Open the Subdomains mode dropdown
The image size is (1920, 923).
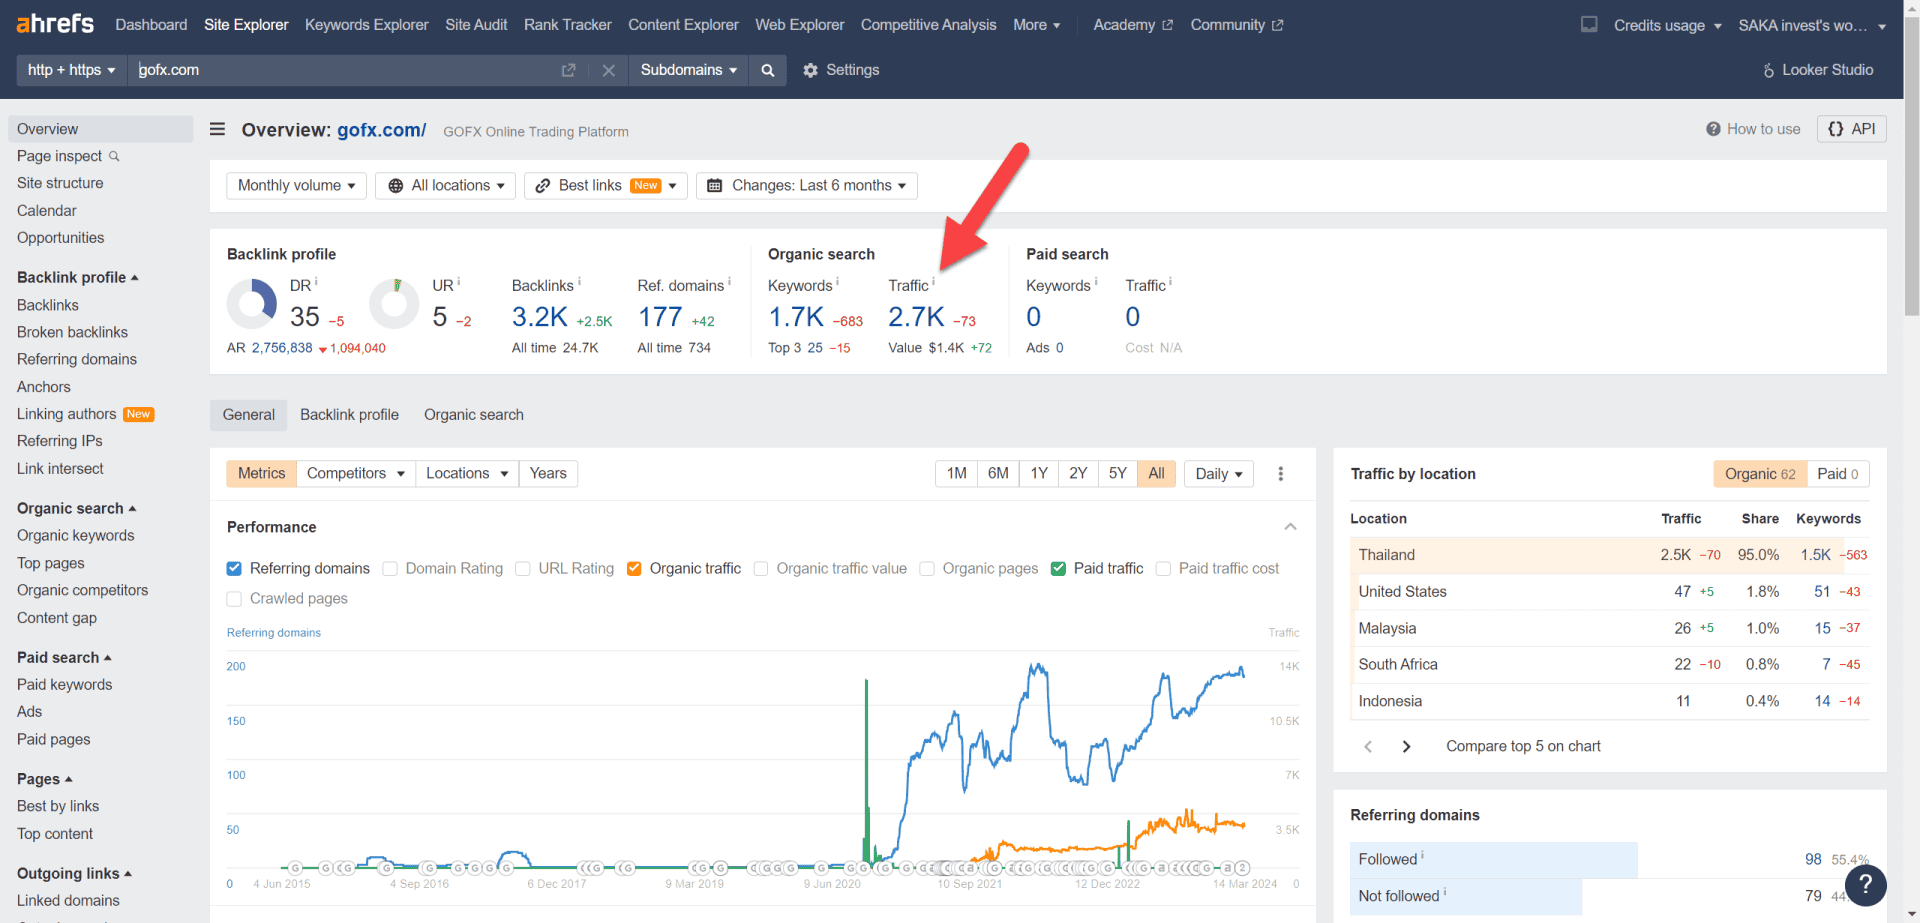pyautogui.click(x=688, y=70)
